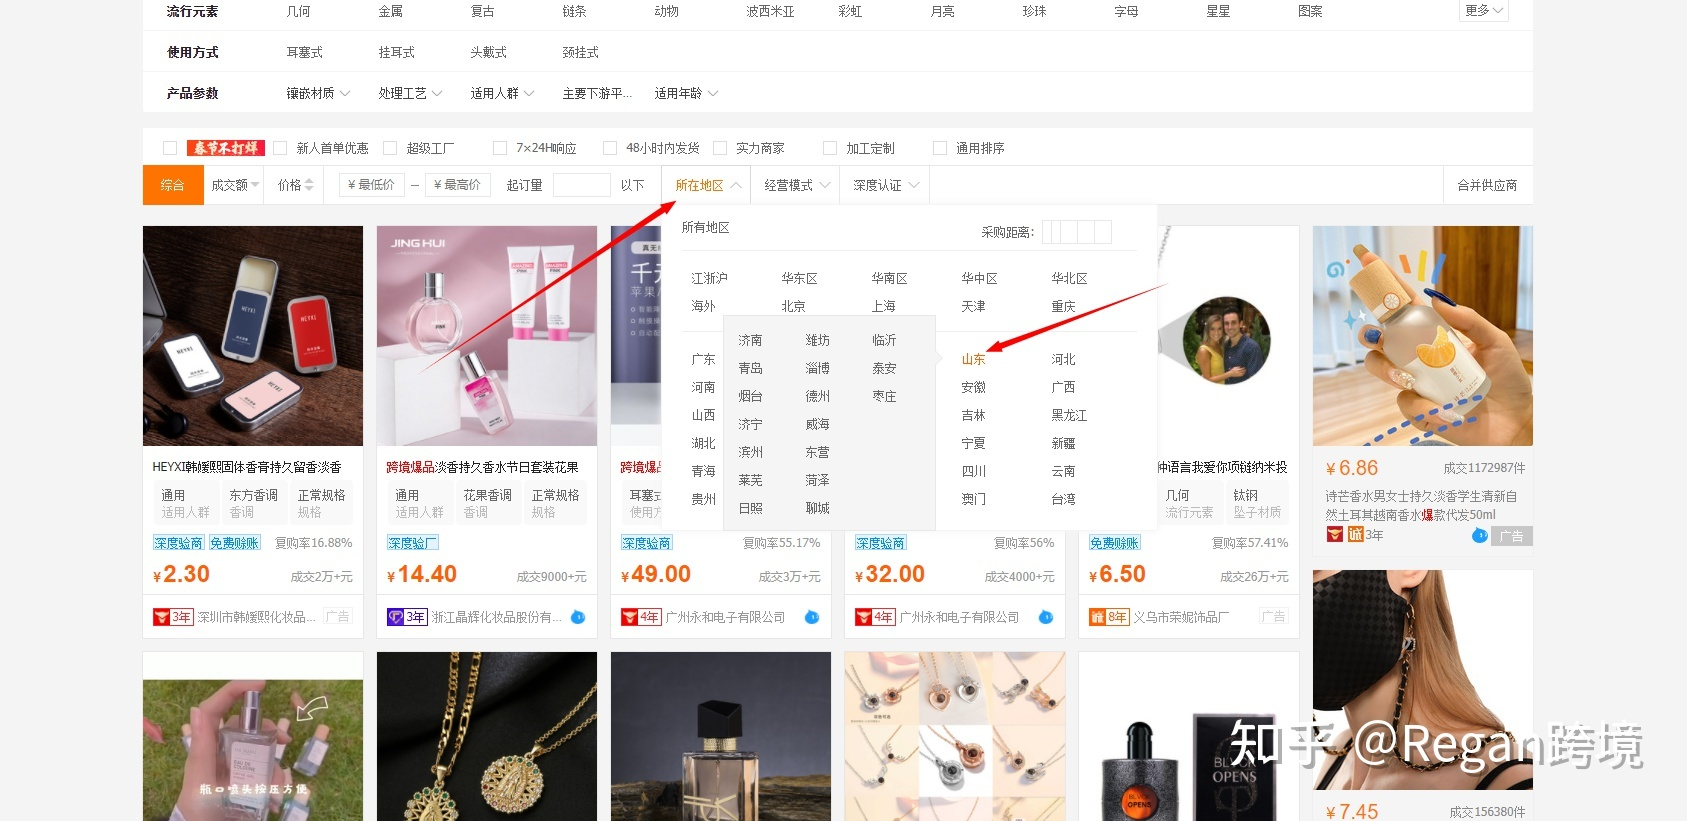
Task: Focus the 最高价 price field
Action: tap(457, 185)
